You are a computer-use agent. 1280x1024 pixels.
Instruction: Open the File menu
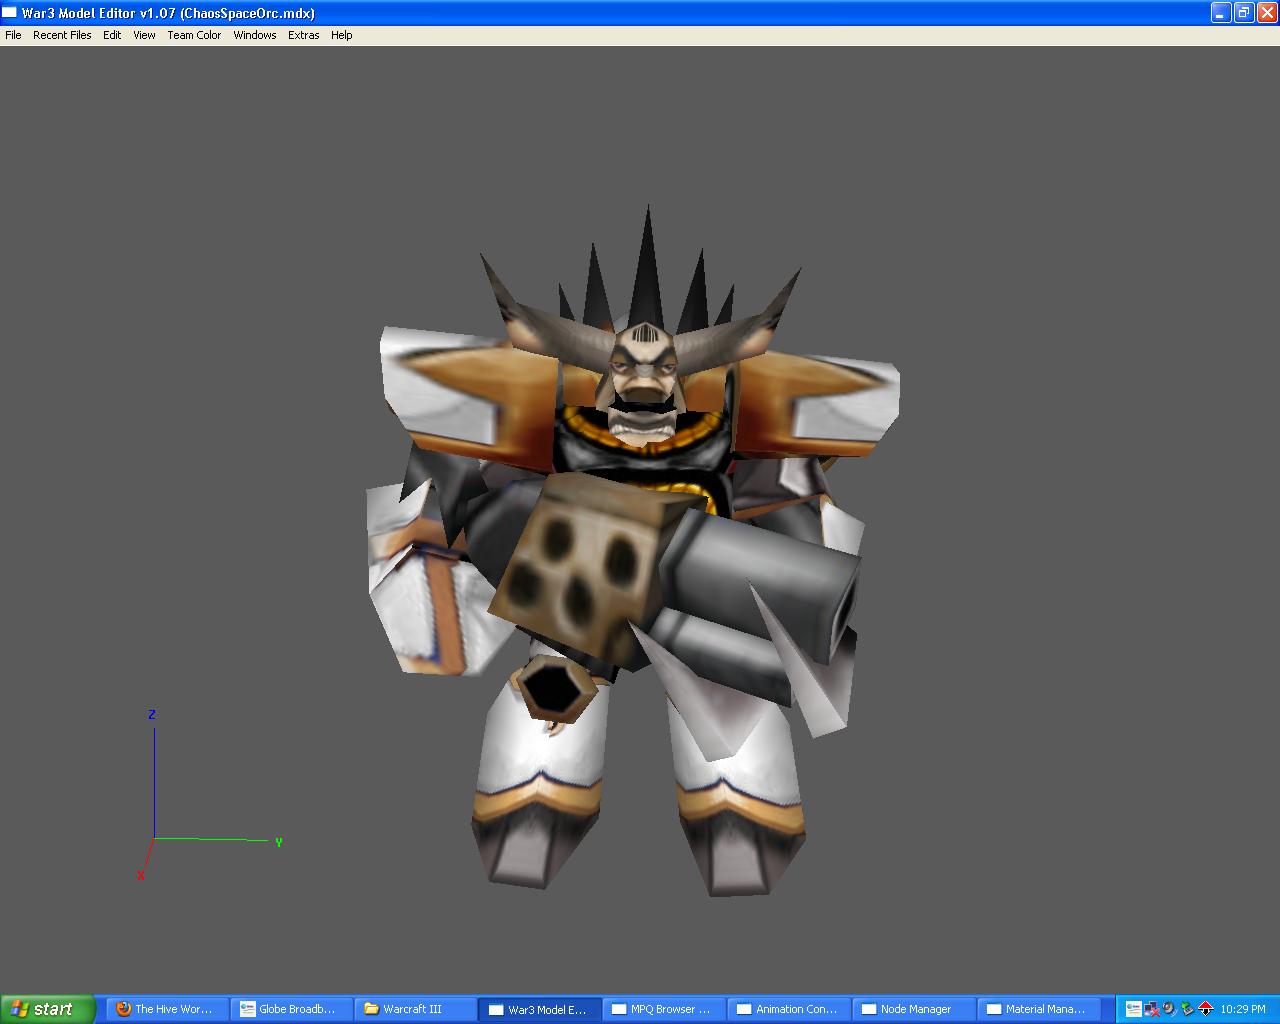(13, 35)
